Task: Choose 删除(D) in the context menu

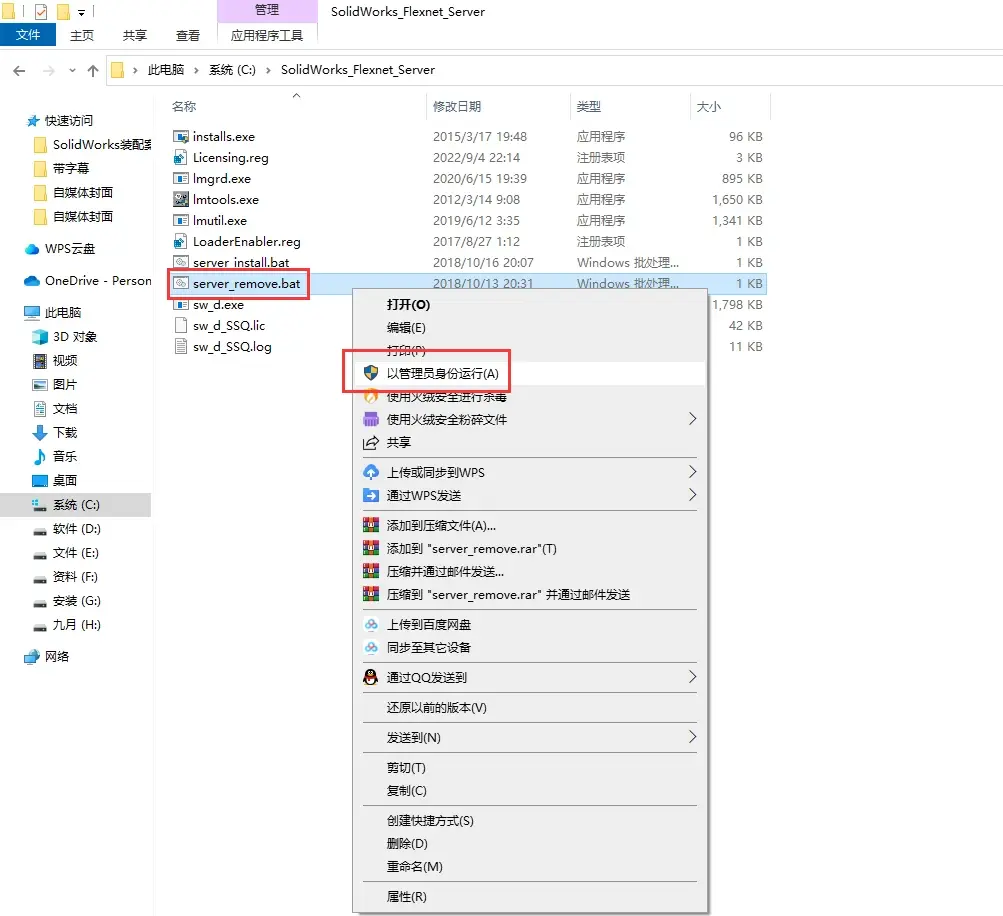Action: click(407, 844)
